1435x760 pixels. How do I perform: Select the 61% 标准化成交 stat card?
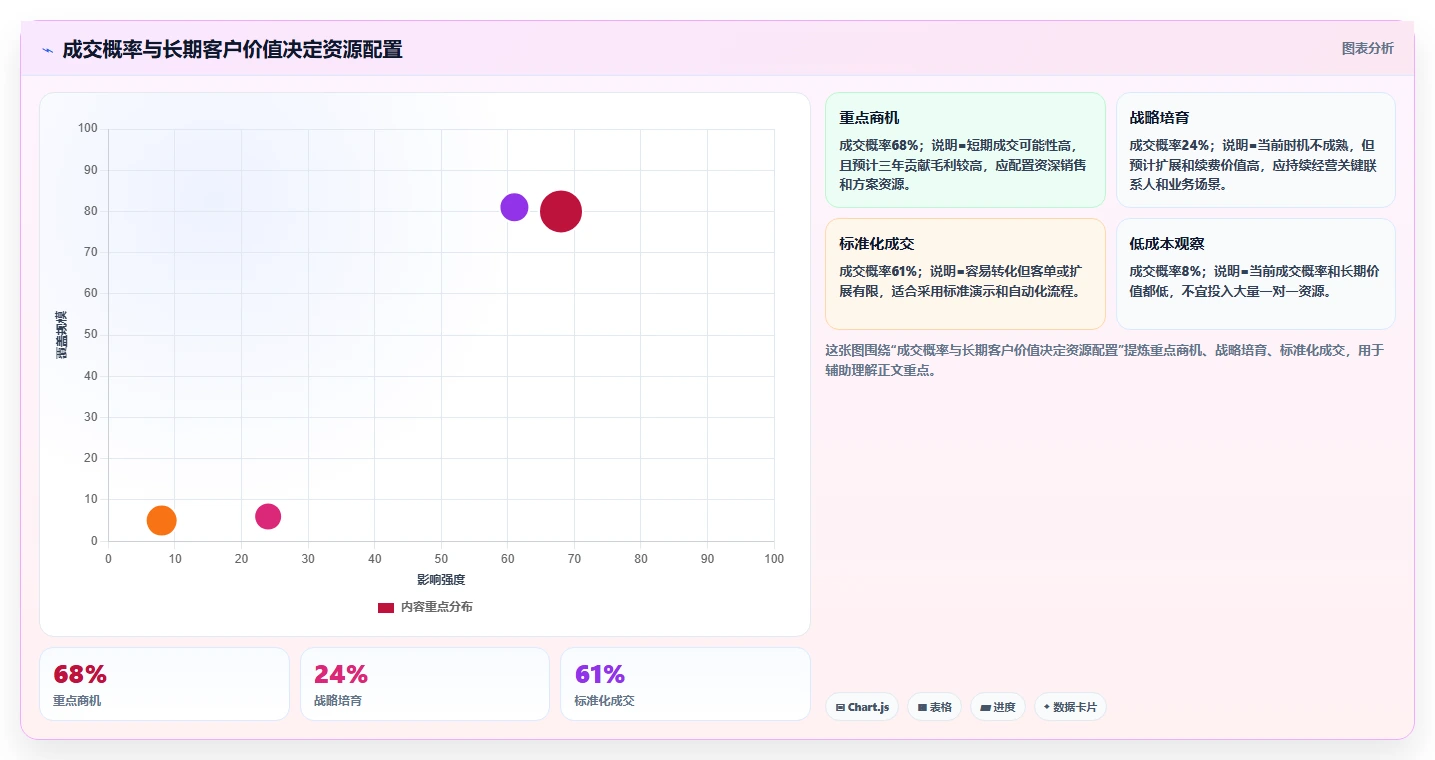click(x=685, y=684)
